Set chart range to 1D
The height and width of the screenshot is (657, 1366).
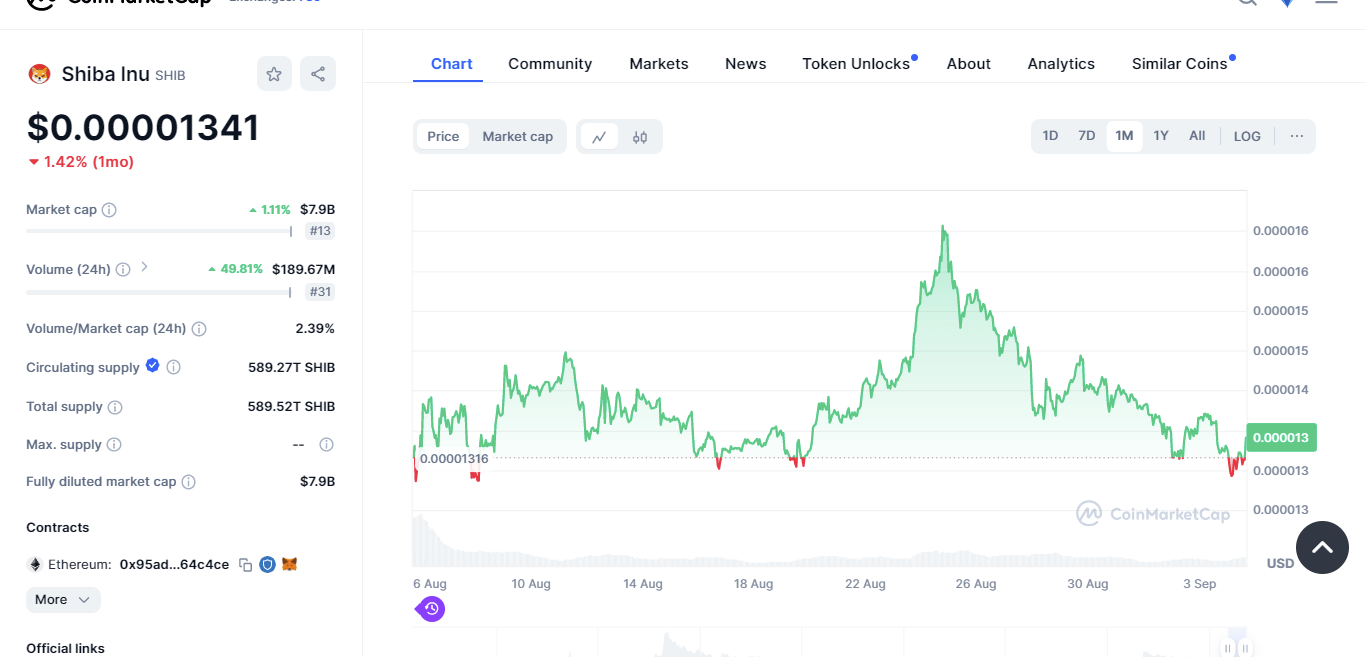click(1050, 136)
